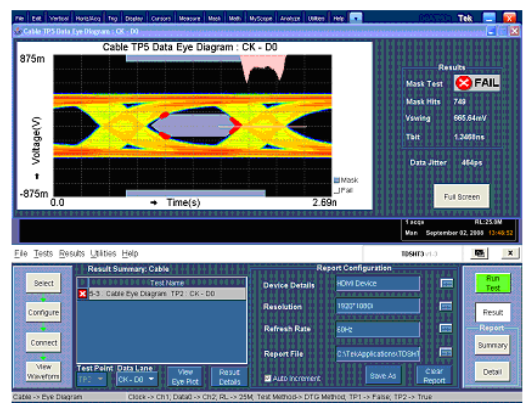Click the Refresh Rate input field

click(x=378, y=329)
